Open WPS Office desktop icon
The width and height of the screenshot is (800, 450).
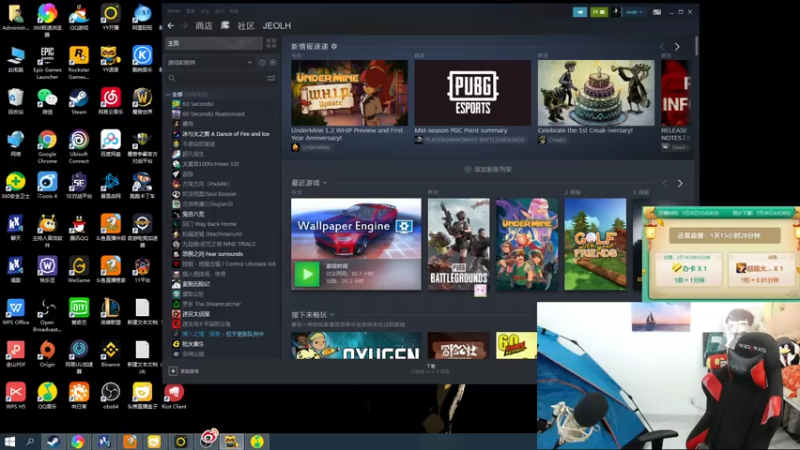click(x=15, y=312)
